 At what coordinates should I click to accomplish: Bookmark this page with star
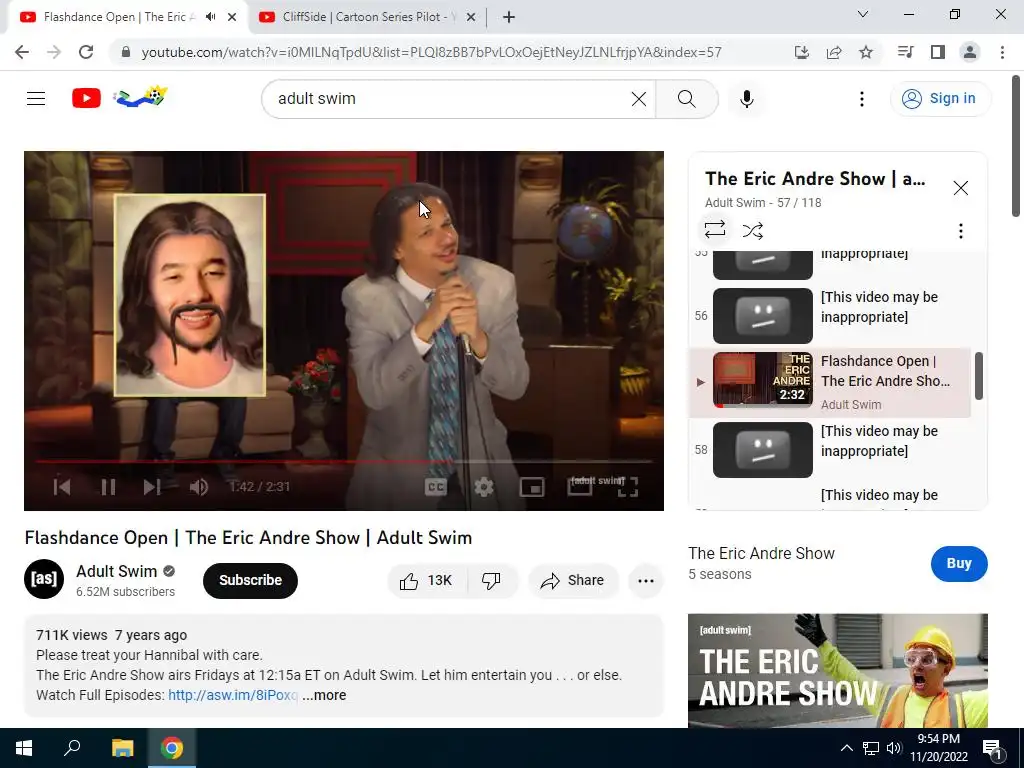coord(865,52)
